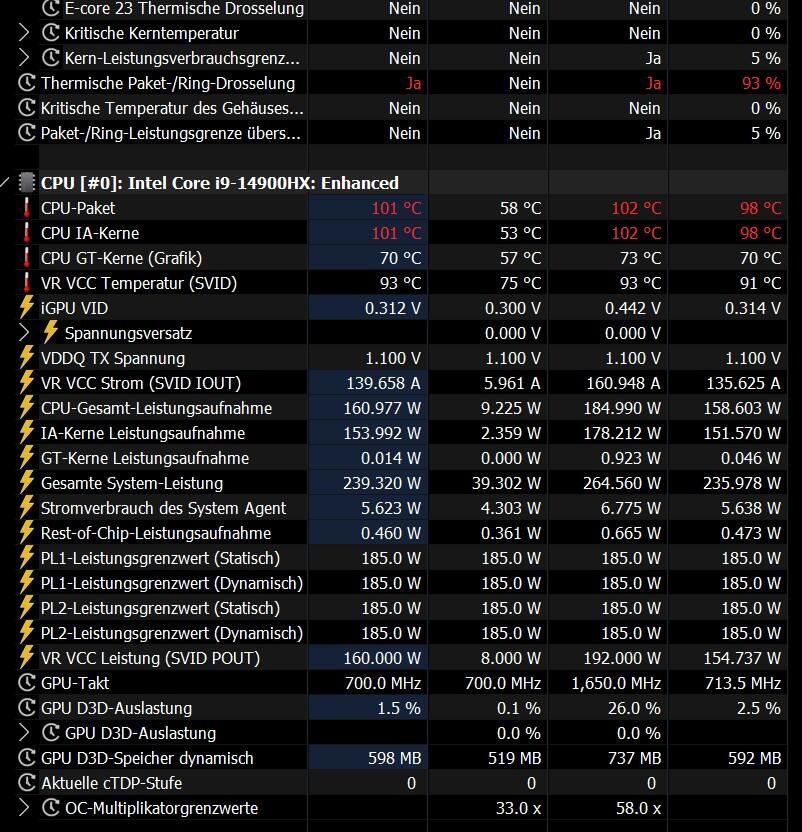Click the 101 °C current value of CPU-Paket
The height and width of the screenshot is (832, 802).
coord(396,208)
